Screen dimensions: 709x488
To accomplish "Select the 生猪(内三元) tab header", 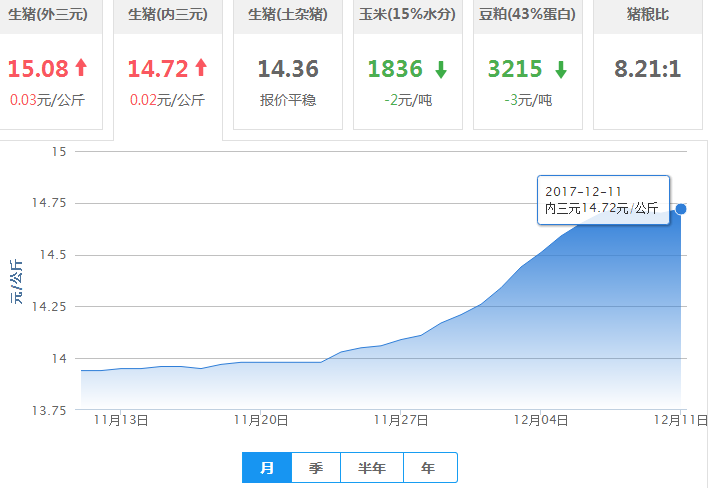I will [x=168, y=17].
